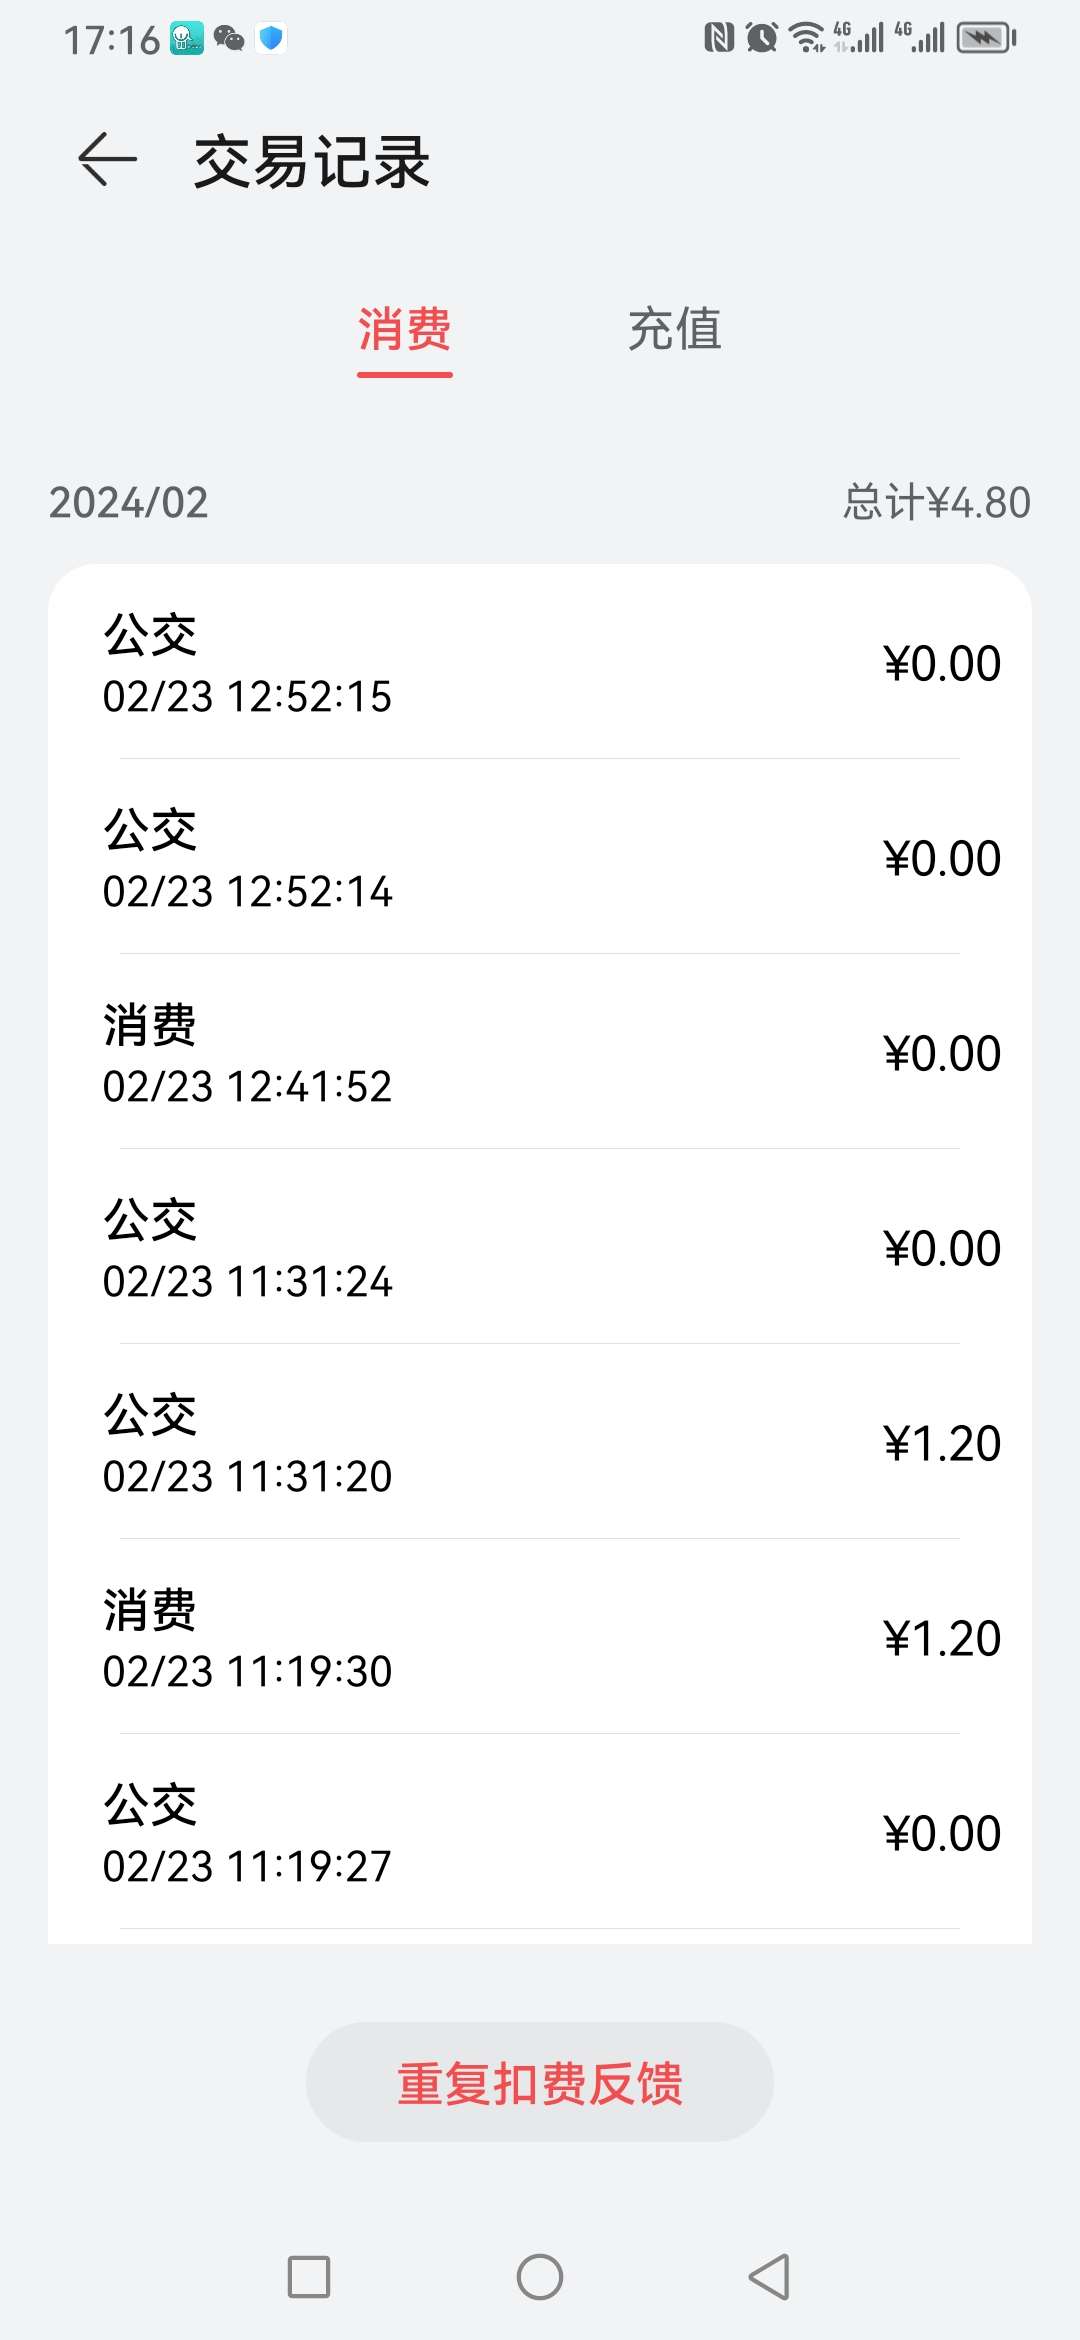Open the 公交 record at 11:19:27
The height and width of the screenshot is (2340, 1080).
point(540,1833)
